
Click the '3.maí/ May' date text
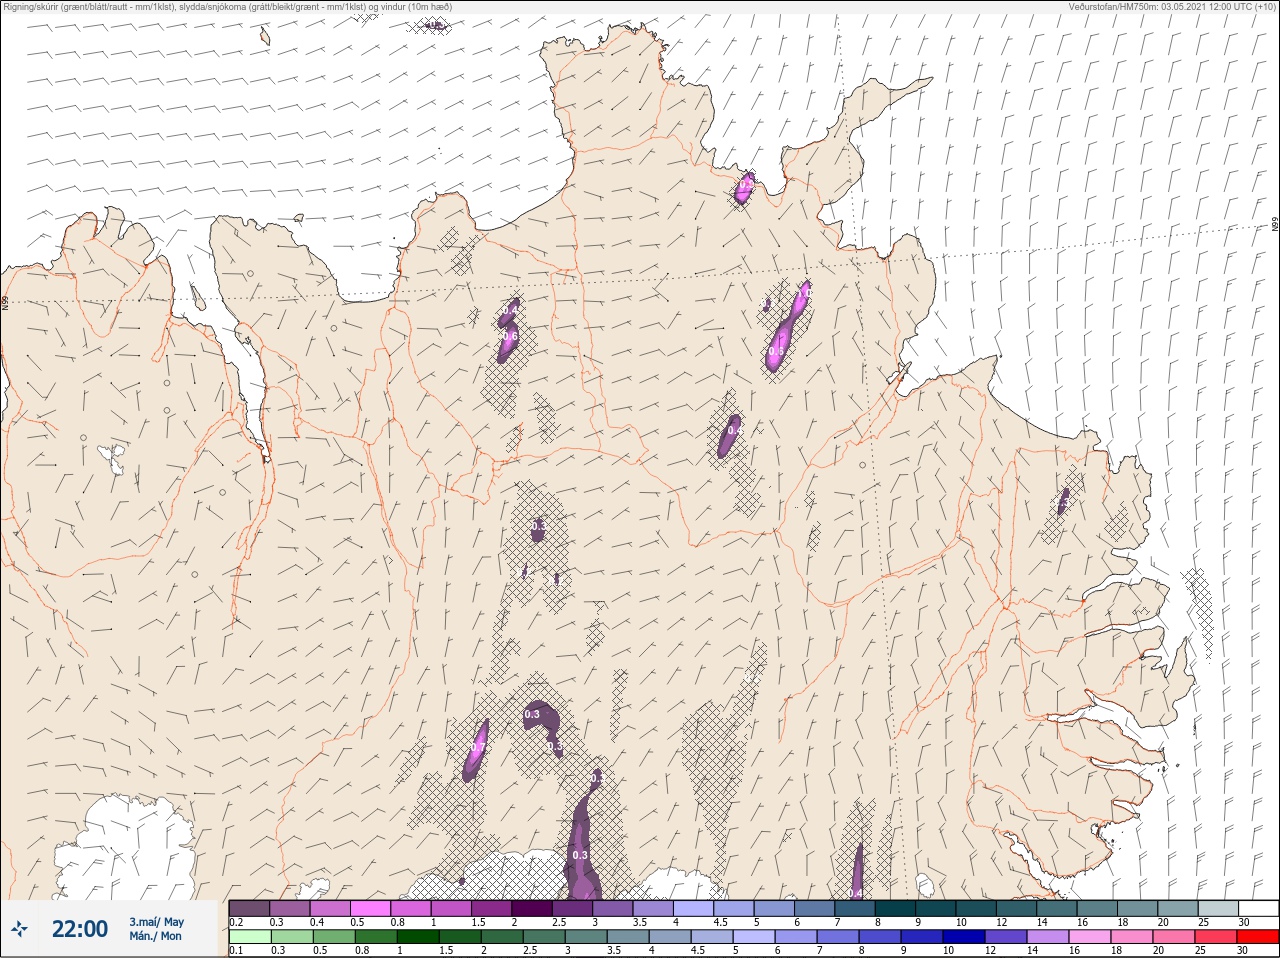click(x=156, y=922)
